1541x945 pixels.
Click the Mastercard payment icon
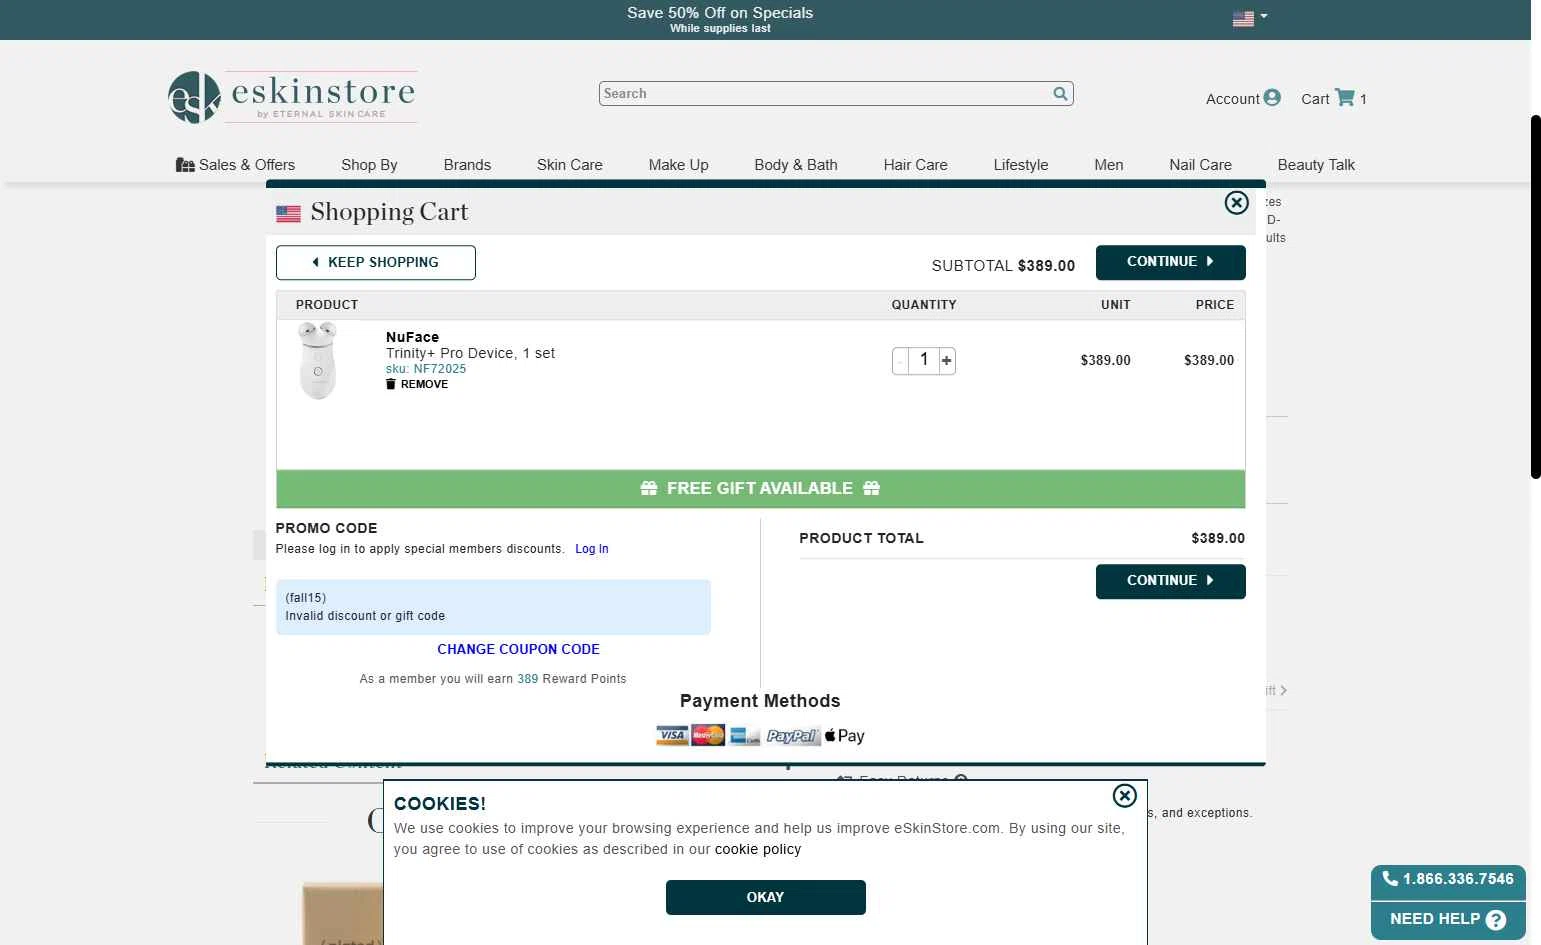pyautogui.click(x=708, y=736)
